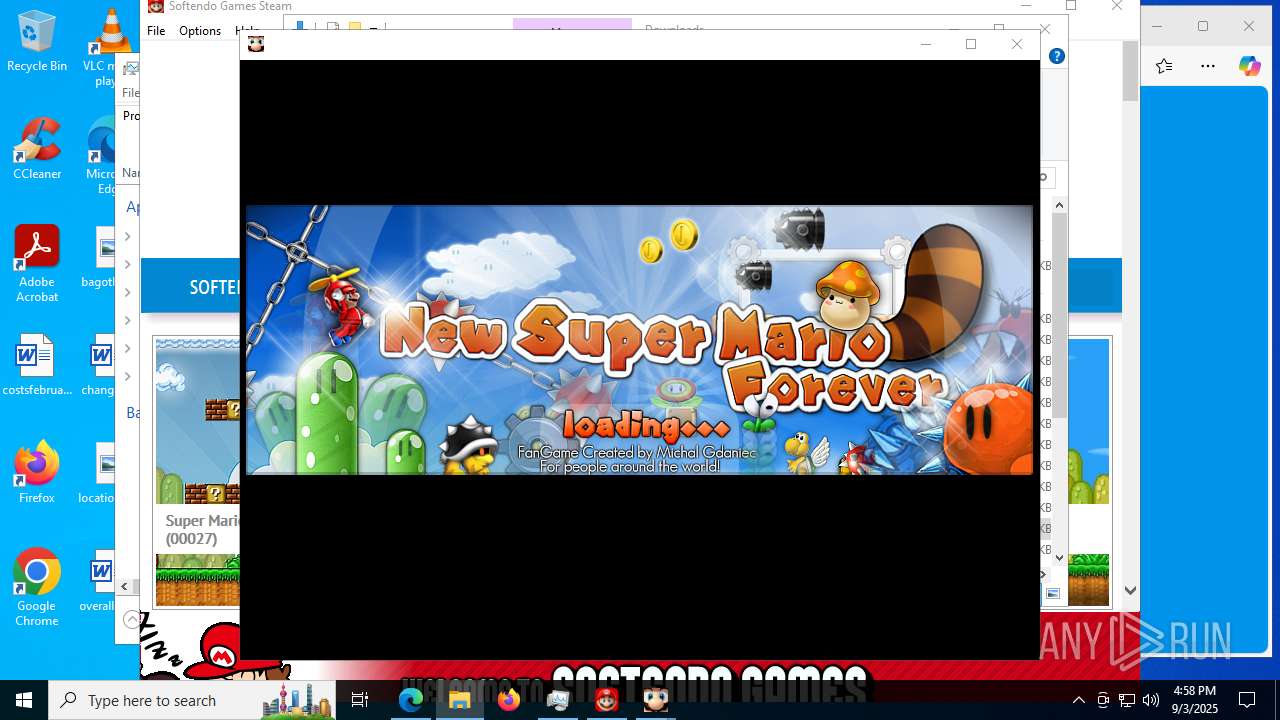Click the Mario icon in game window title bar
This screenshot has height=720, width=1280.
coord(256,44)
